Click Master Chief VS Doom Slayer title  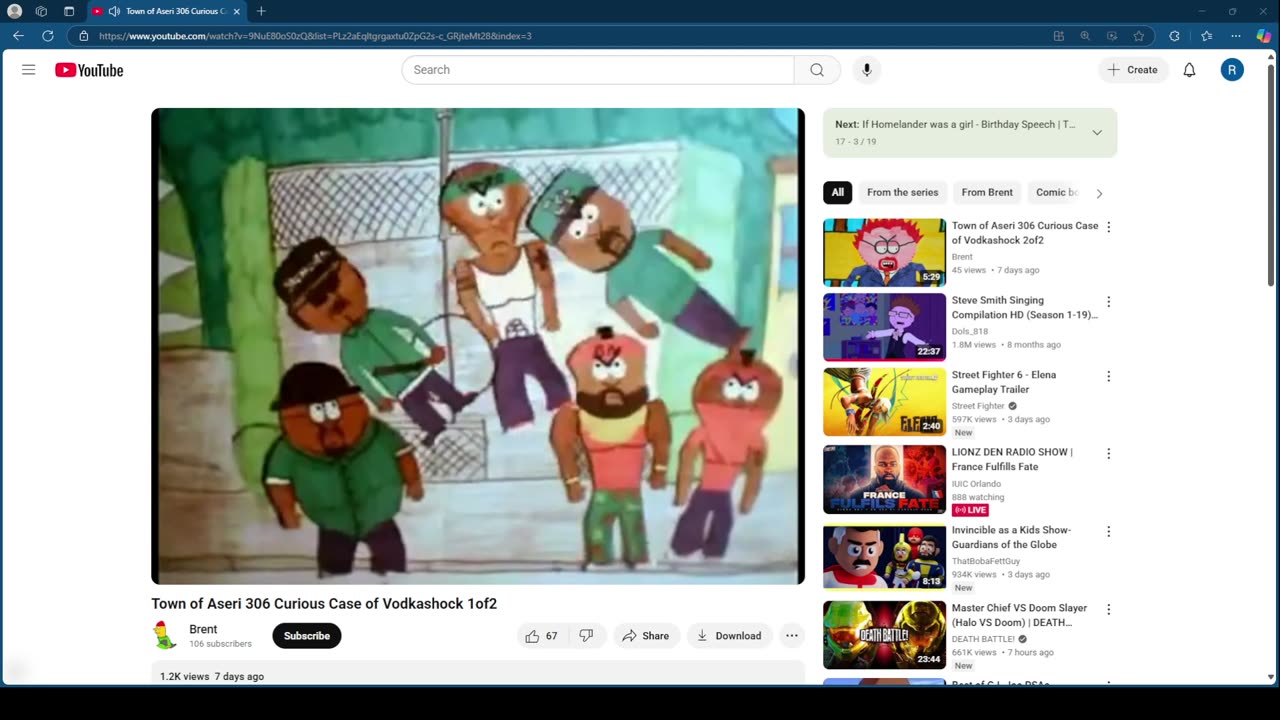tap(1019, 615)
